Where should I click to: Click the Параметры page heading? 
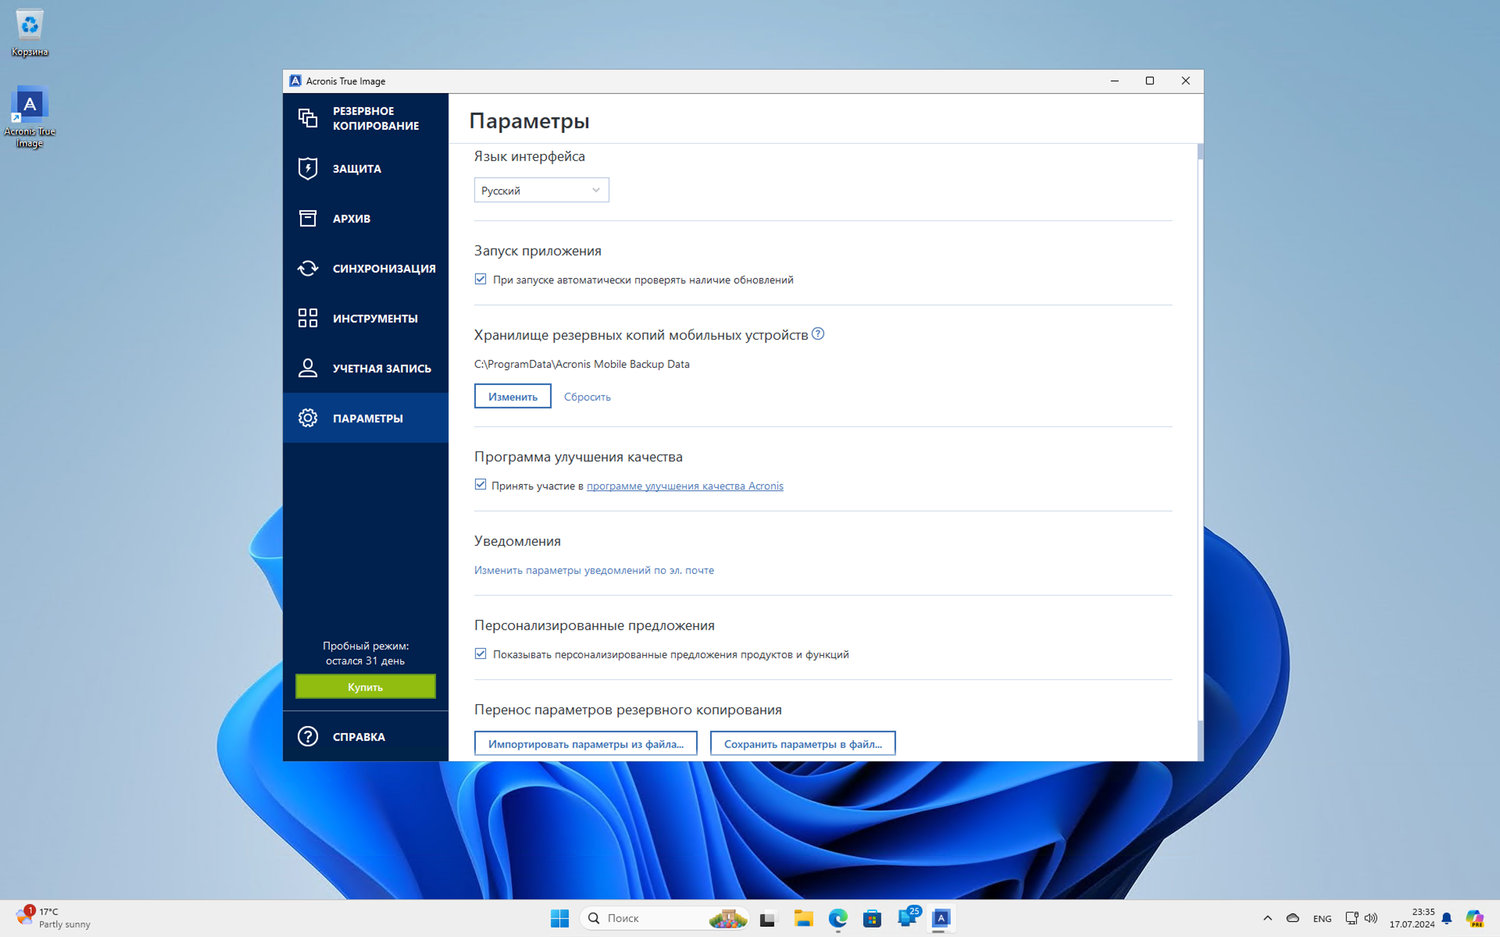pyautogui.click(x=529, y=121)
